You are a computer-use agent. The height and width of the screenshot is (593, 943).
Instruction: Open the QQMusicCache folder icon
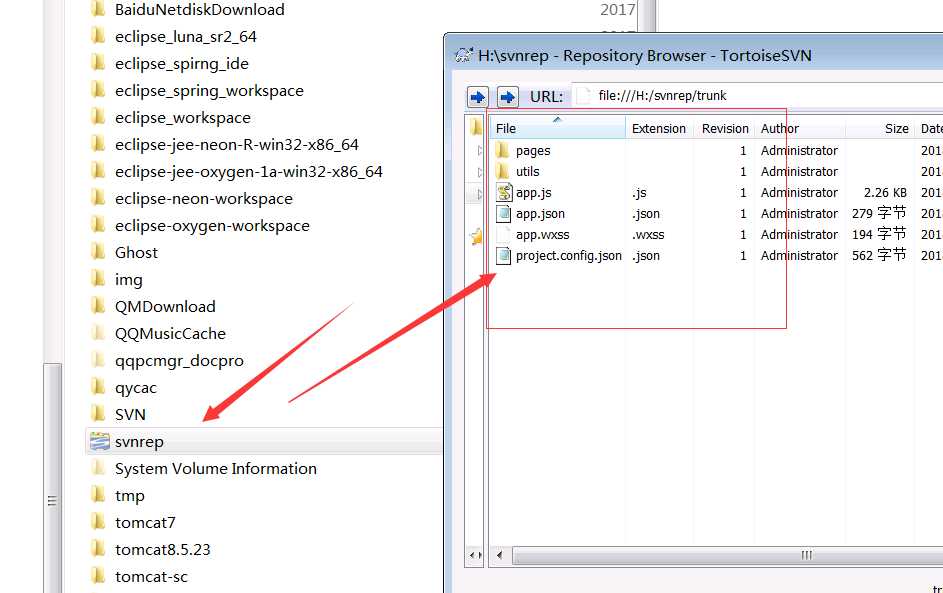click(x=99, y=333)
